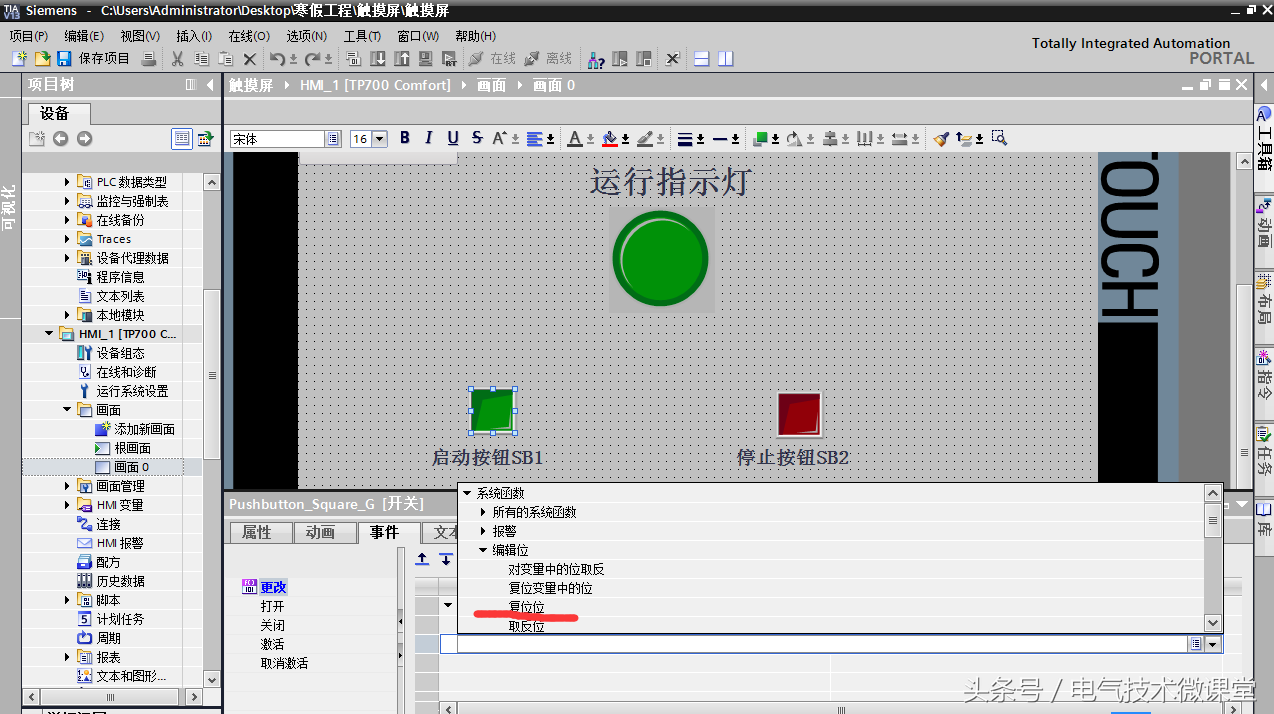Toggle Underline text formatting
The image size is (1274, 714).
[453, 138]
